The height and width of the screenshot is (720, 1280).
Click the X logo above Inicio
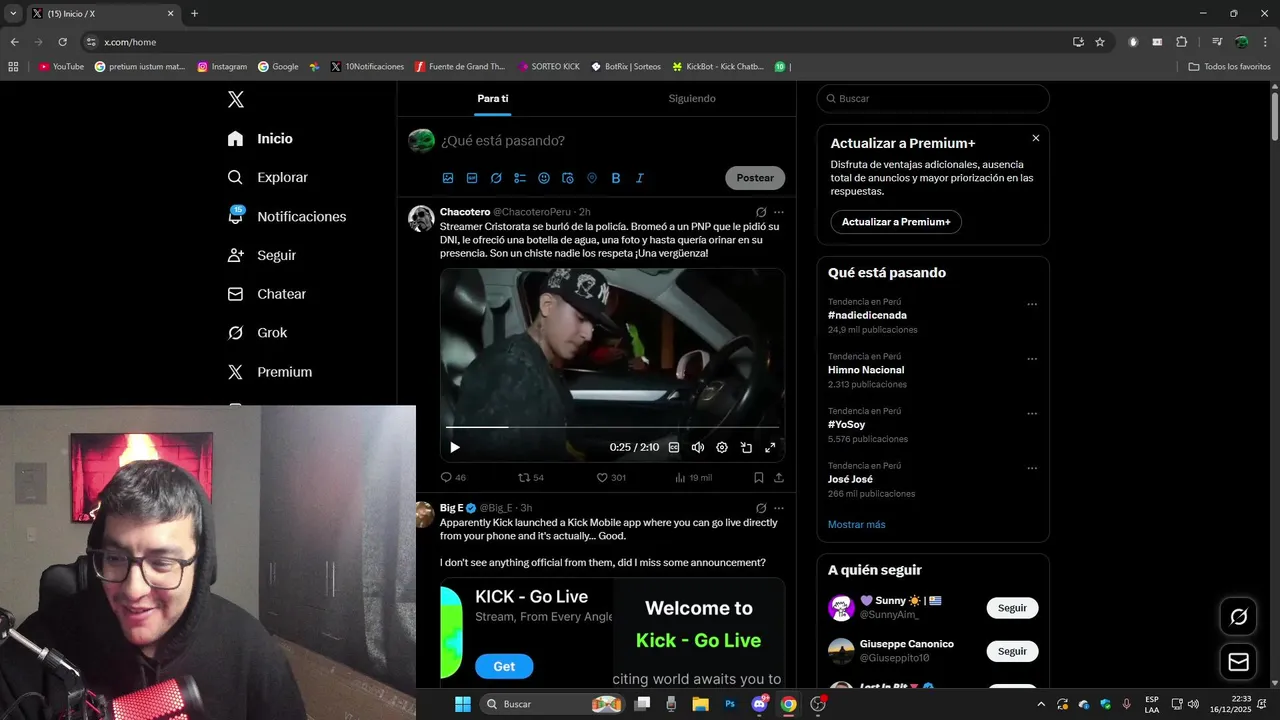pyautogui.click(x=236, y=99)
